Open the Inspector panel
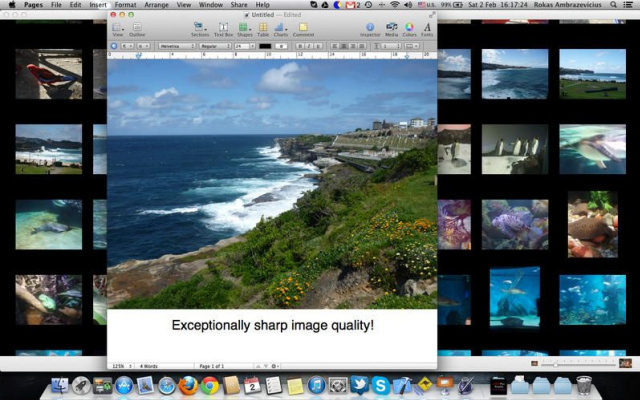Screen dimensions: 640x400 [370, 28]
